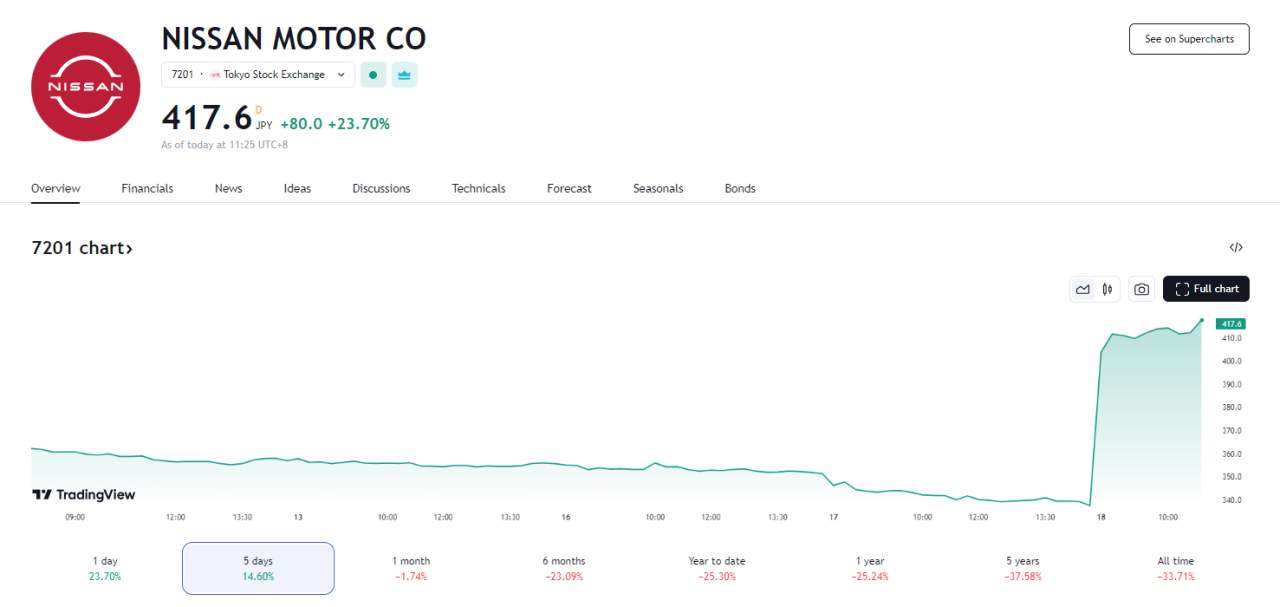This screenshot has width=1280, height=607.
Task: Click See on Supercharts button
Action: pos(1189,39)
